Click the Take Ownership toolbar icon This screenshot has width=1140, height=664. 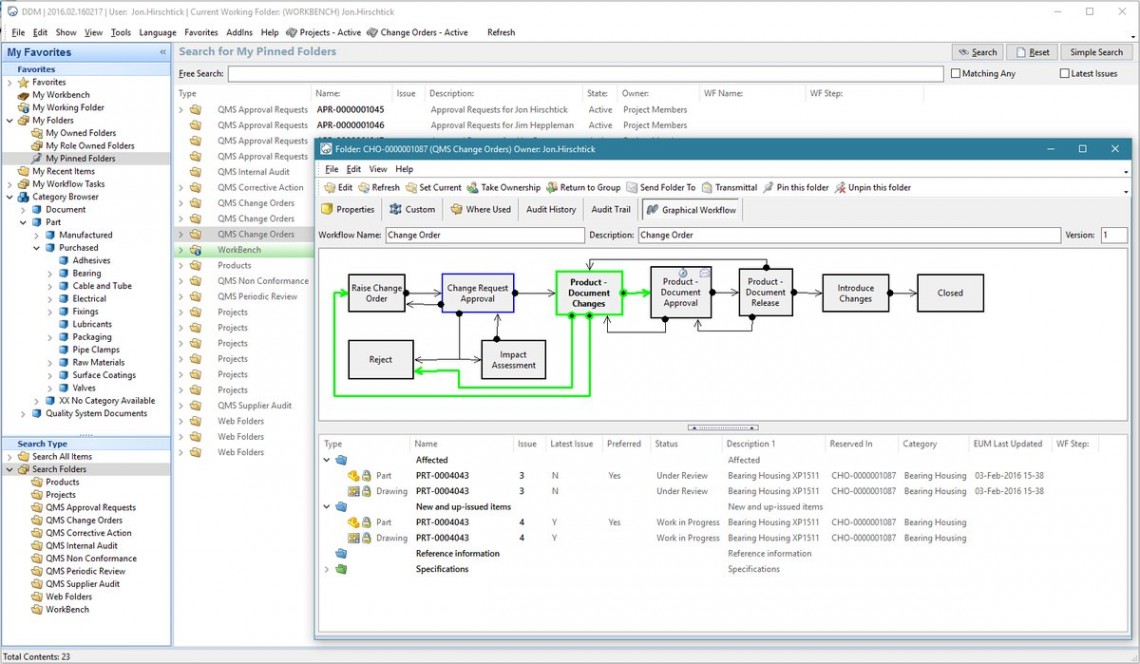tap(472, 187)
